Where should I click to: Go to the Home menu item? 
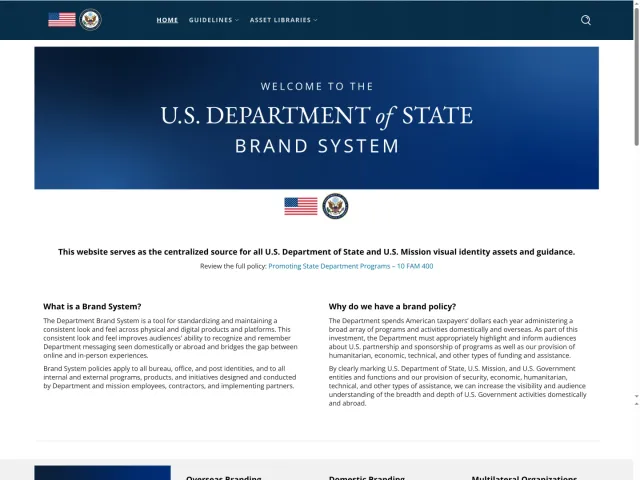click(x=167, y=20)
